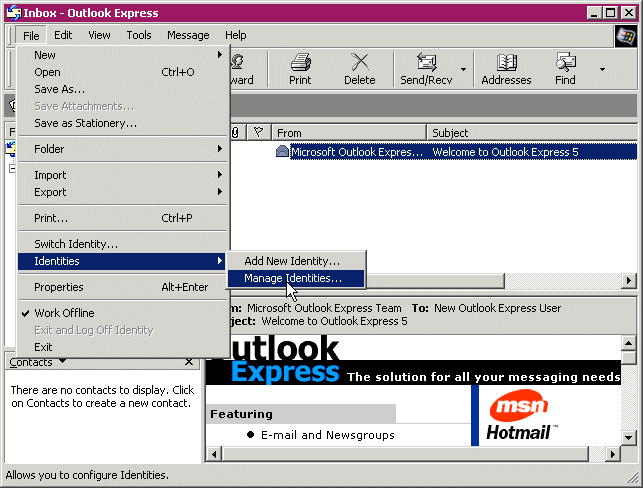Choose Save As... menu entry
Viewport: 643px width, 488px height.
[122, 89]
